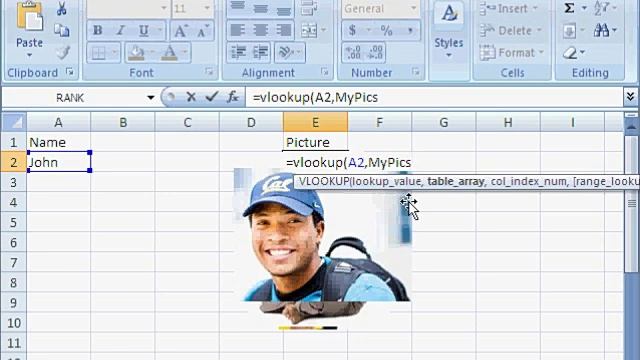Screen dimensions: 640x360
Task: Select cell A2 containing John
Action: 59,162
